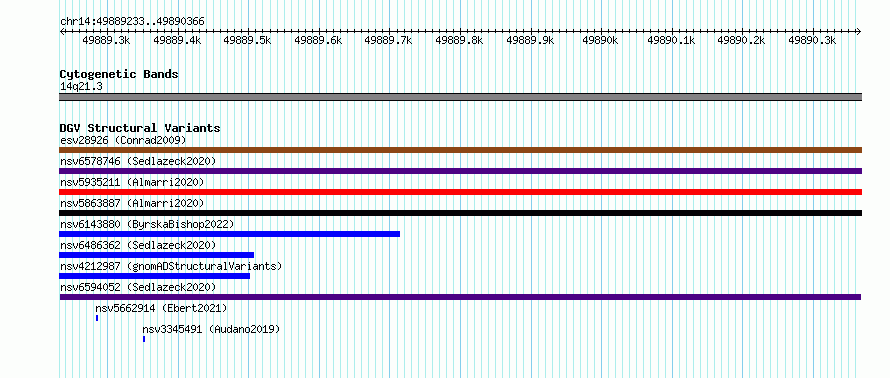This screenshot has height=378, width=890.
Task: Click the 49890k ruler tick label
Action: pos(601,40)
